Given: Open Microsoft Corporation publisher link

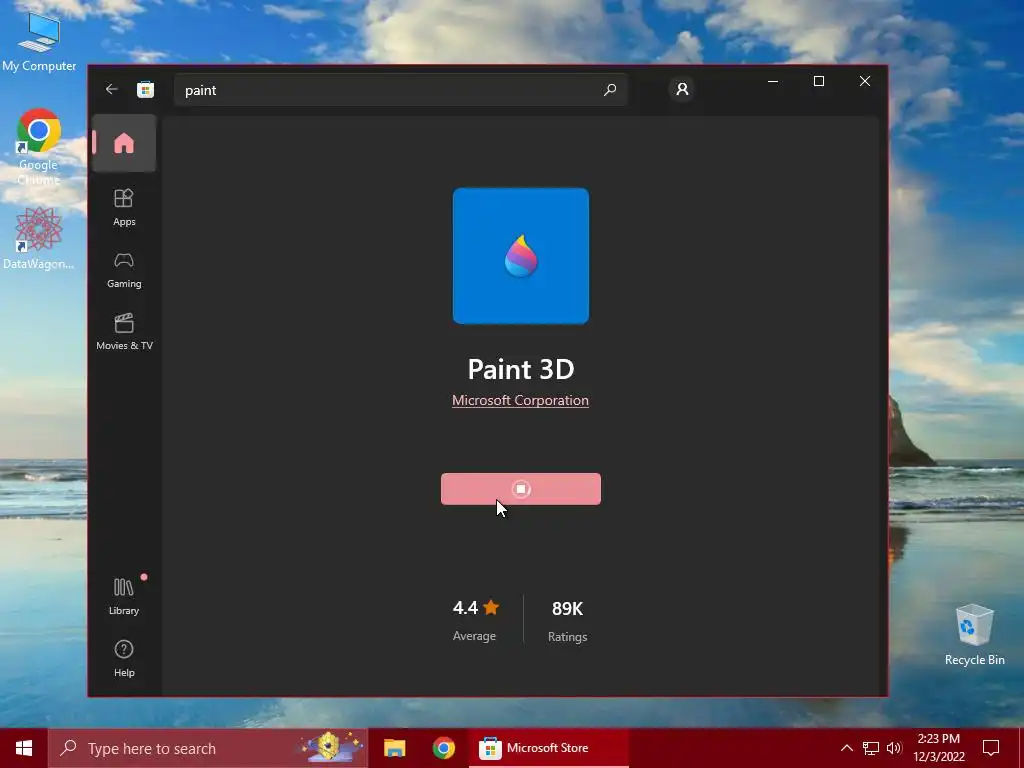Looking at the screenshot, I should [x=520, y=400].
